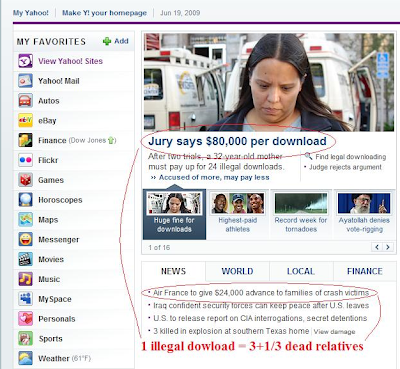The height and width of the screenshot is (369, 400).
Task: Open the Find legal downloading link
Action: (351, 157)
